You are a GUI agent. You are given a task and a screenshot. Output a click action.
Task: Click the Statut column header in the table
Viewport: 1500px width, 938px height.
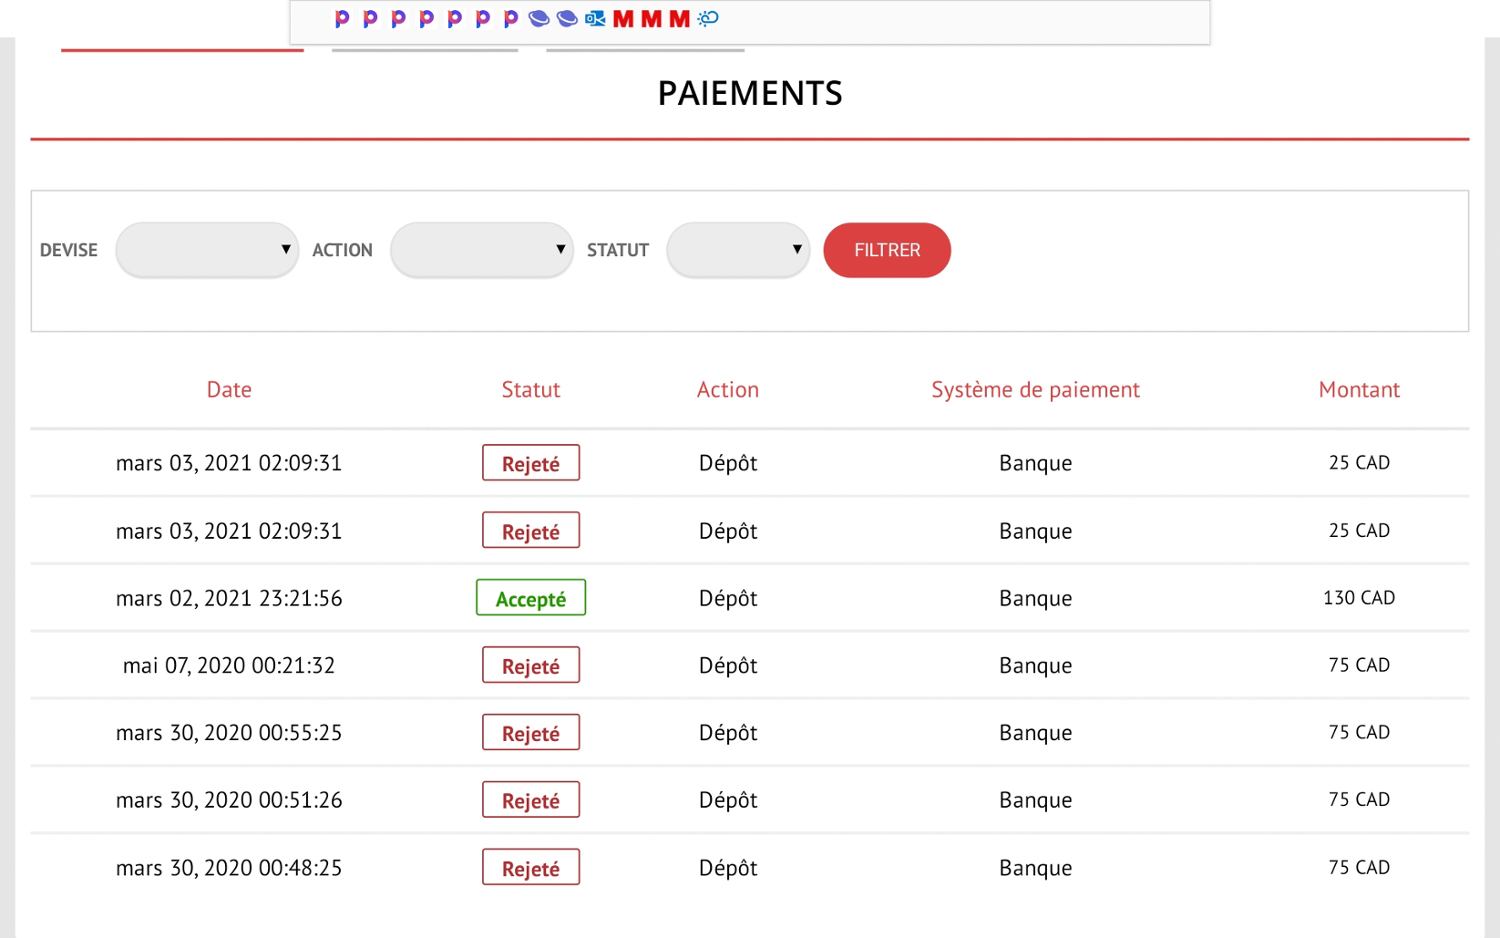(x=530, y=390)
